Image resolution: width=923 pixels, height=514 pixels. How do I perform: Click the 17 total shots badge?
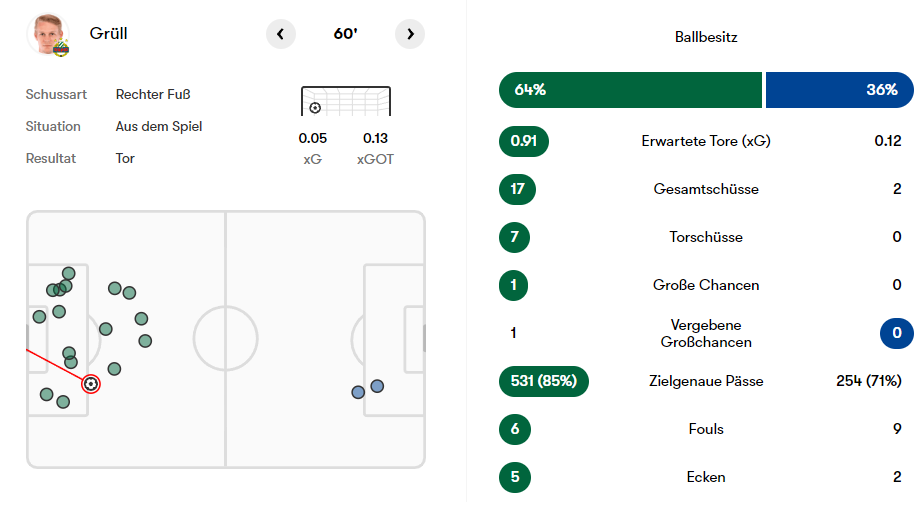tap(518, 189)
